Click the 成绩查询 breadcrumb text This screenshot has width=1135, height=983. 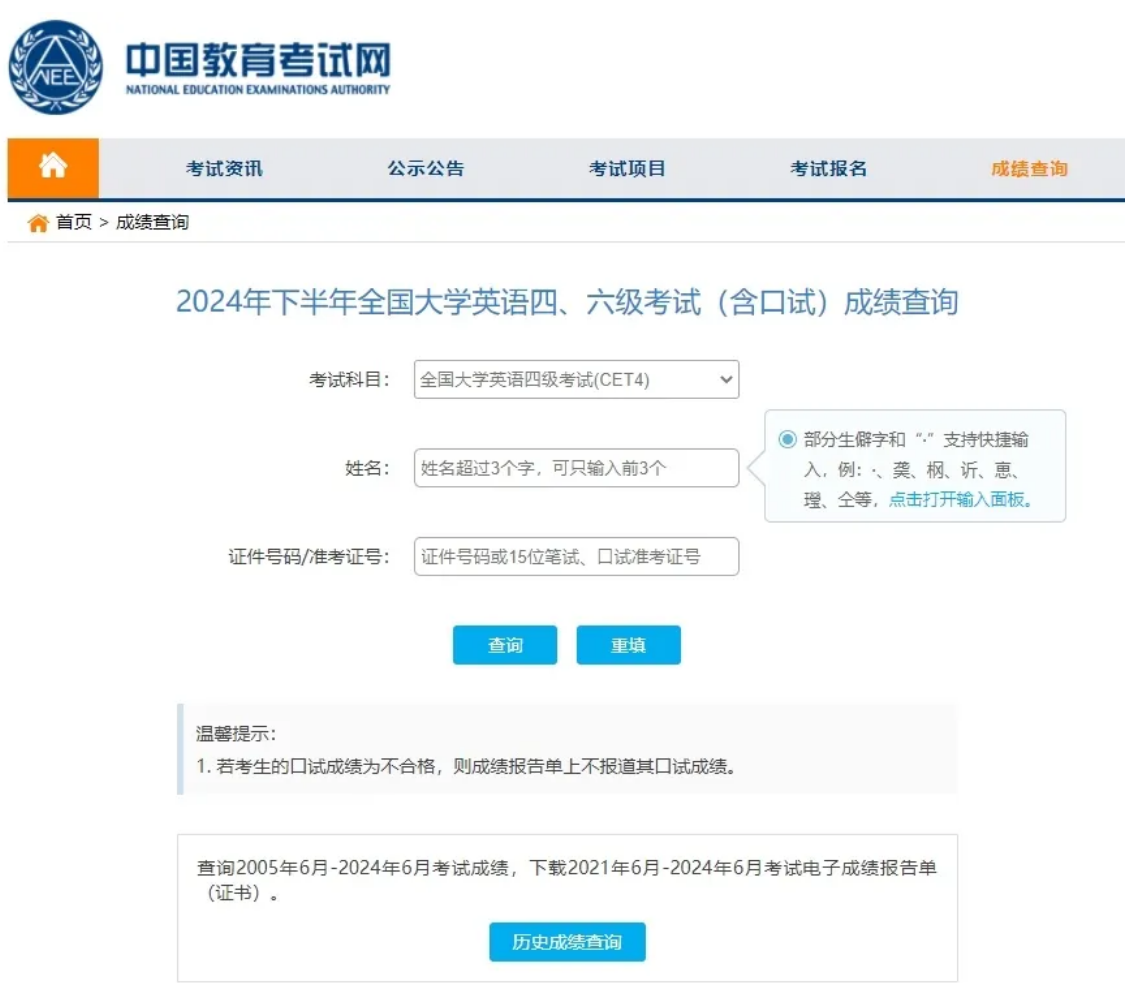click(x=152, y=223)
